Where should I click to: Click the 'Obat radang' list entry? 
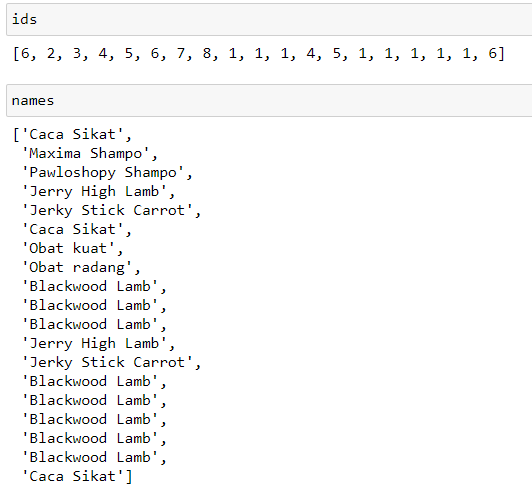pyautogui.click(x=81, y=267)
